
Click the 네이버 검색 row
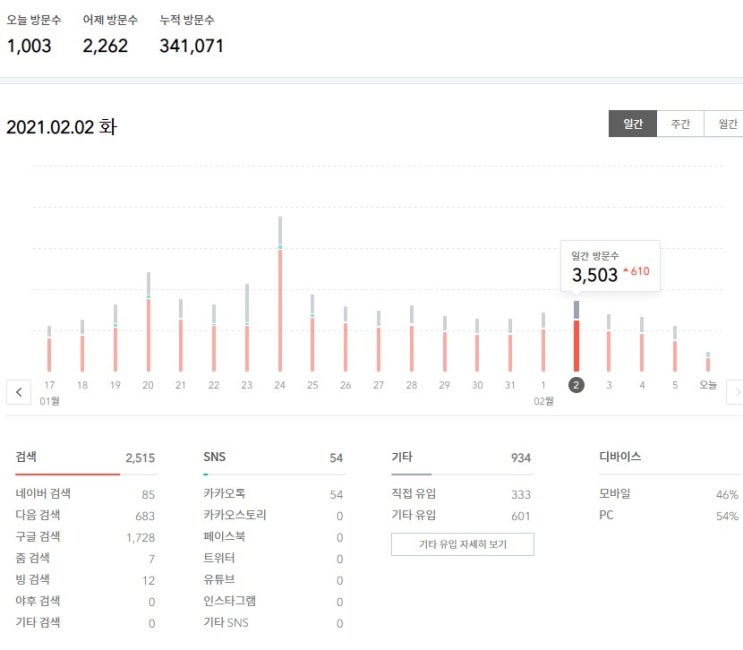pos(85,494)
